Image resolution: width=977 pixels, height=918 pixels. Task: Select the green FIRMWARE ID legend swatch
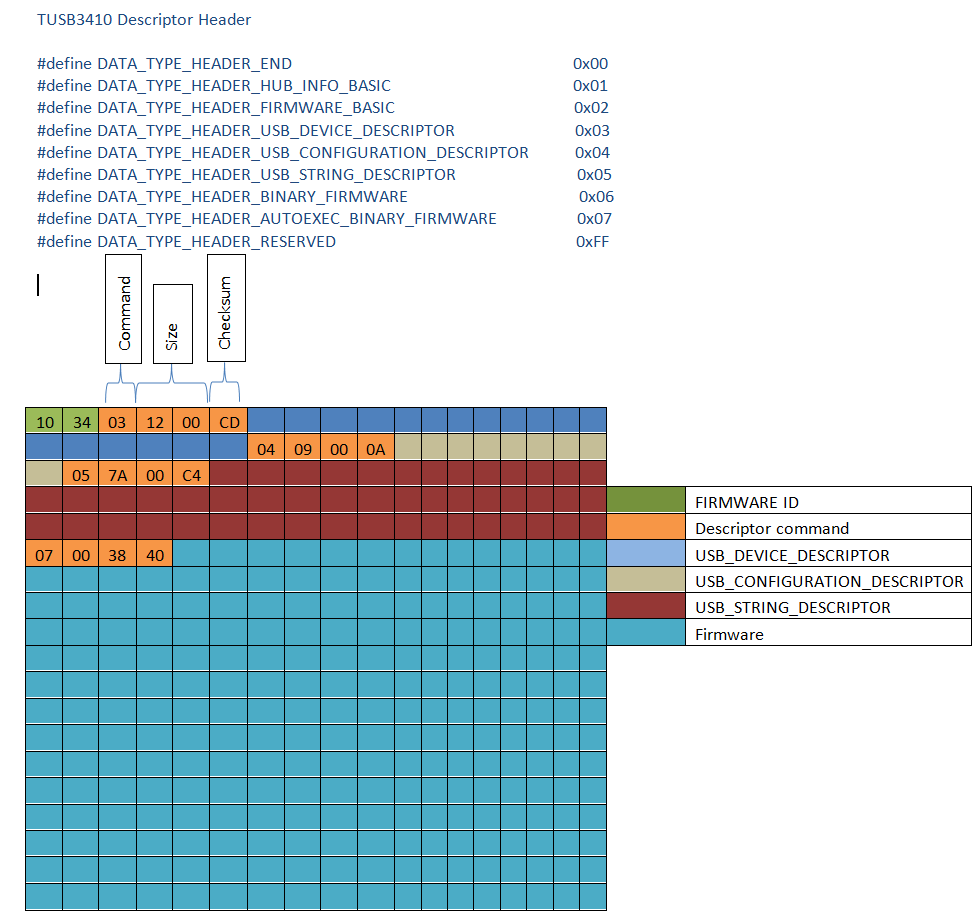point(643,500)
